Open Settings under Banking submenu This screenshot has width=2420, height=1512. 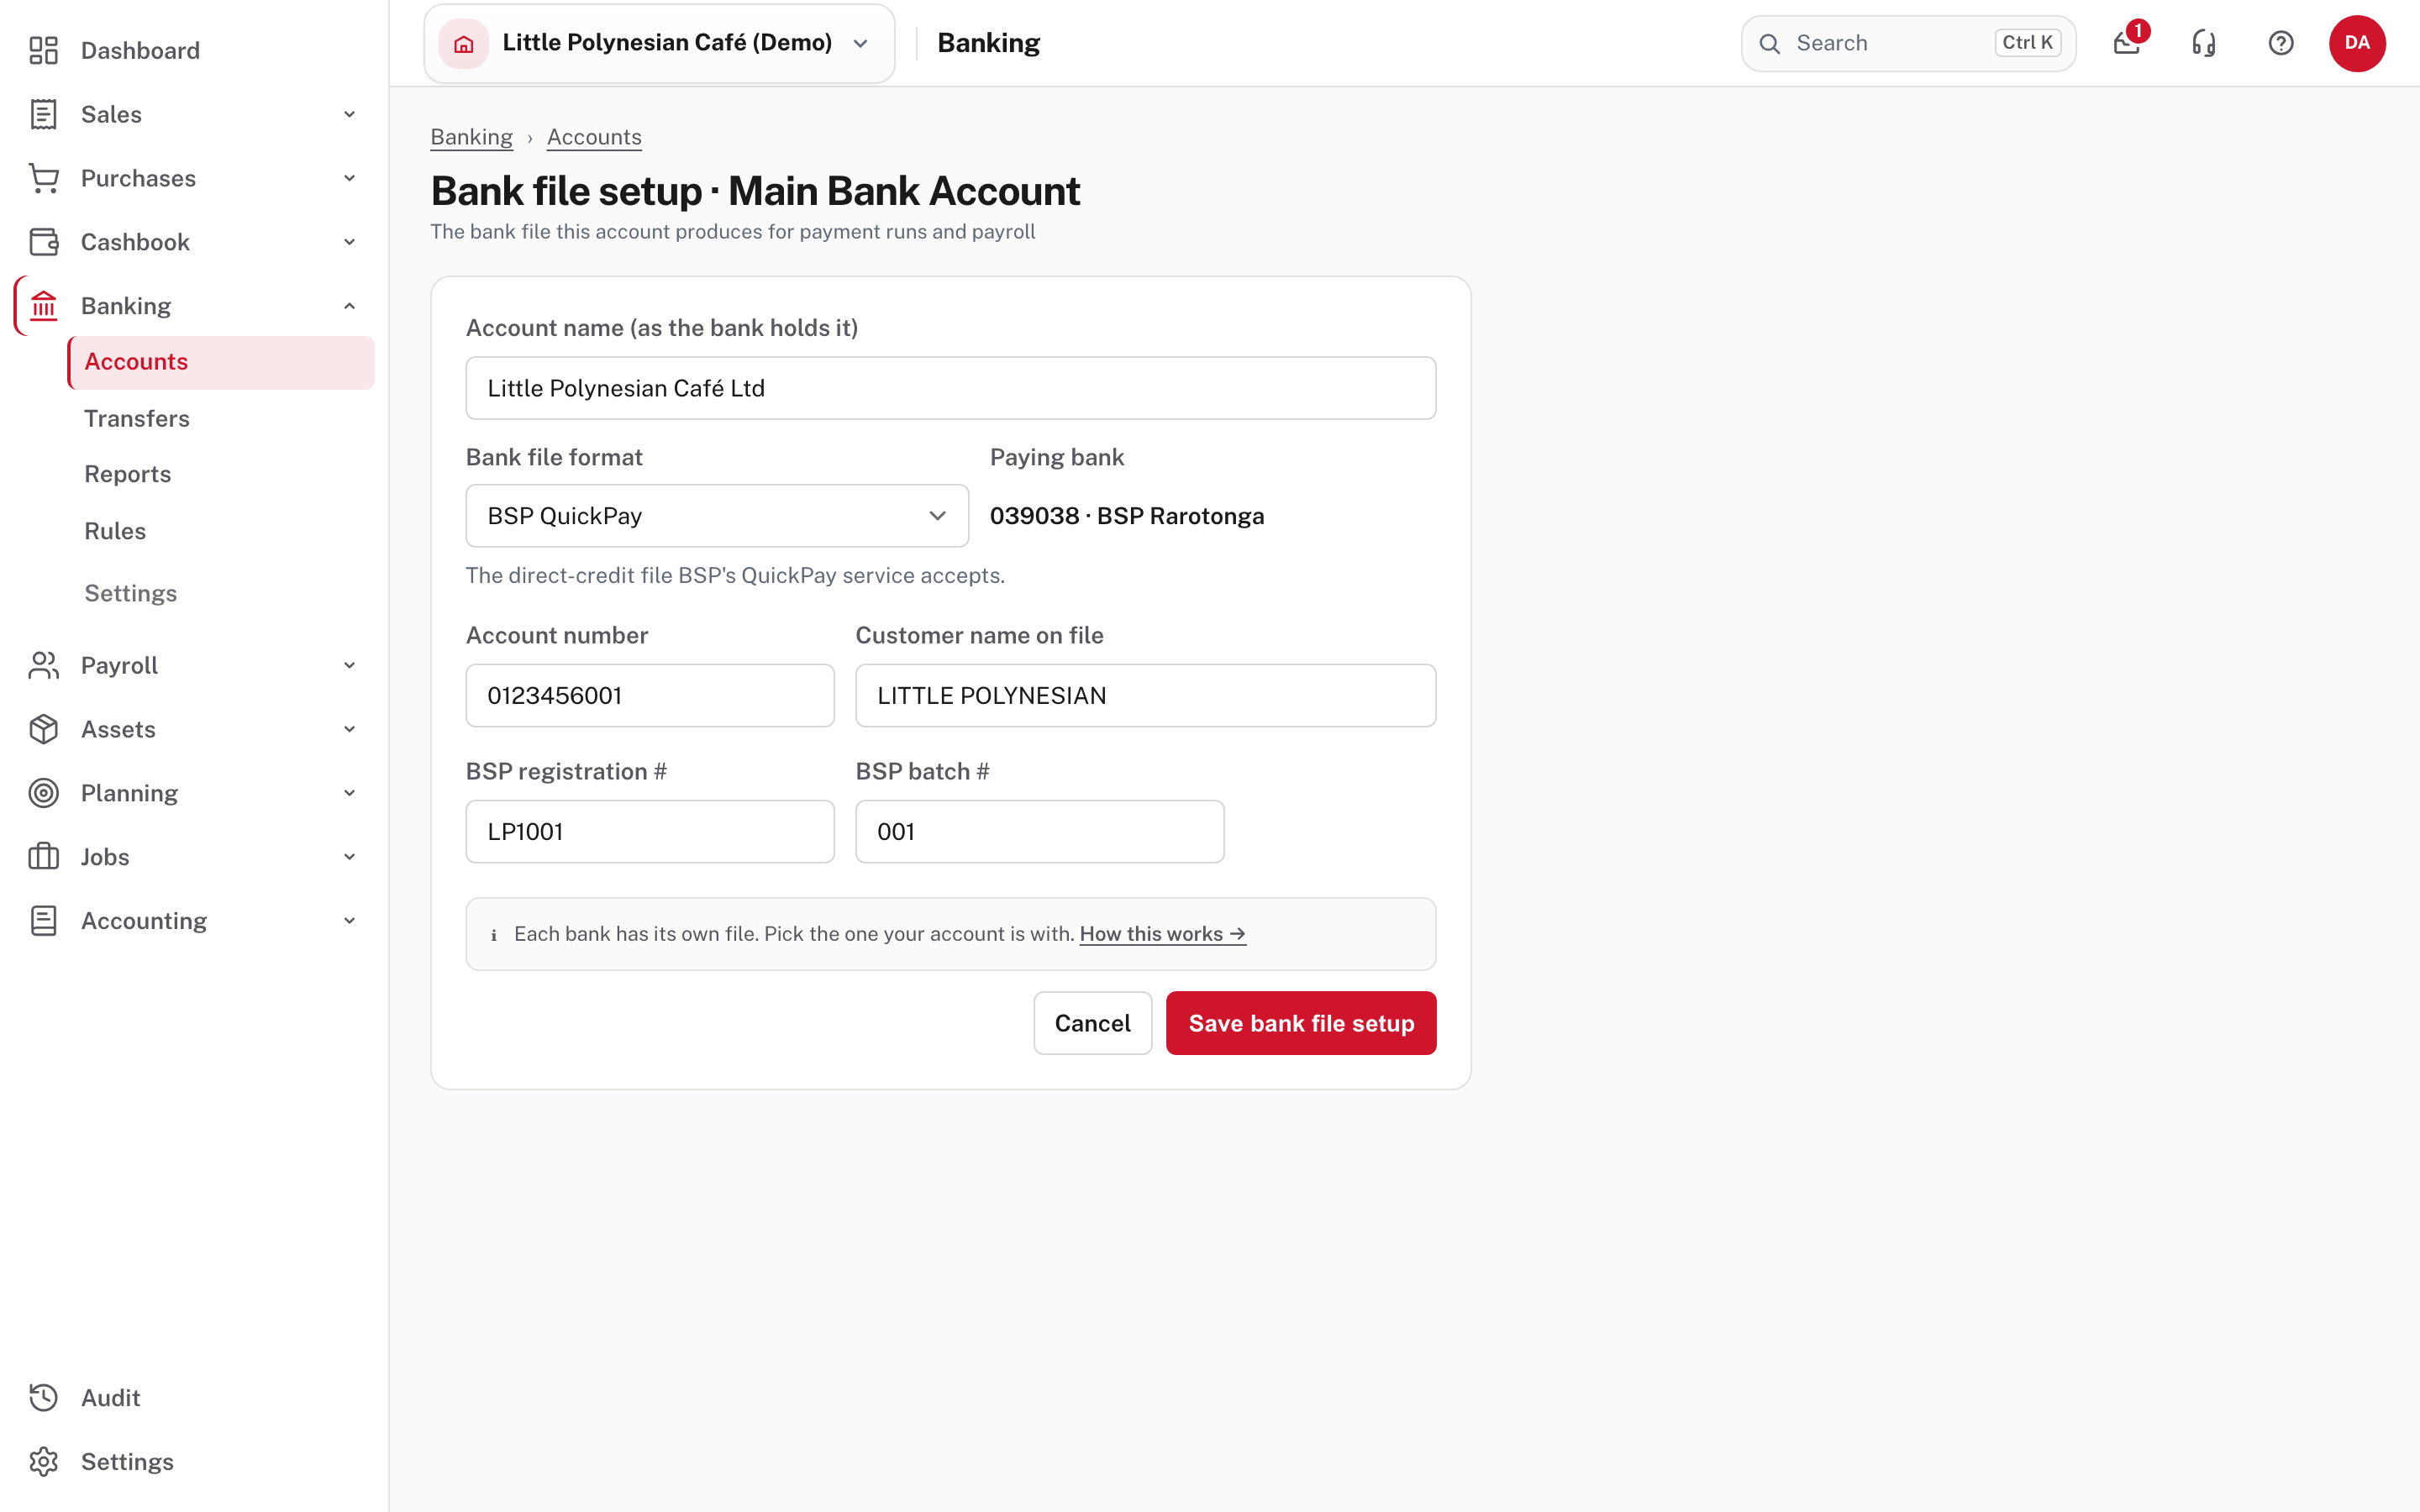[x=131, y=593]
